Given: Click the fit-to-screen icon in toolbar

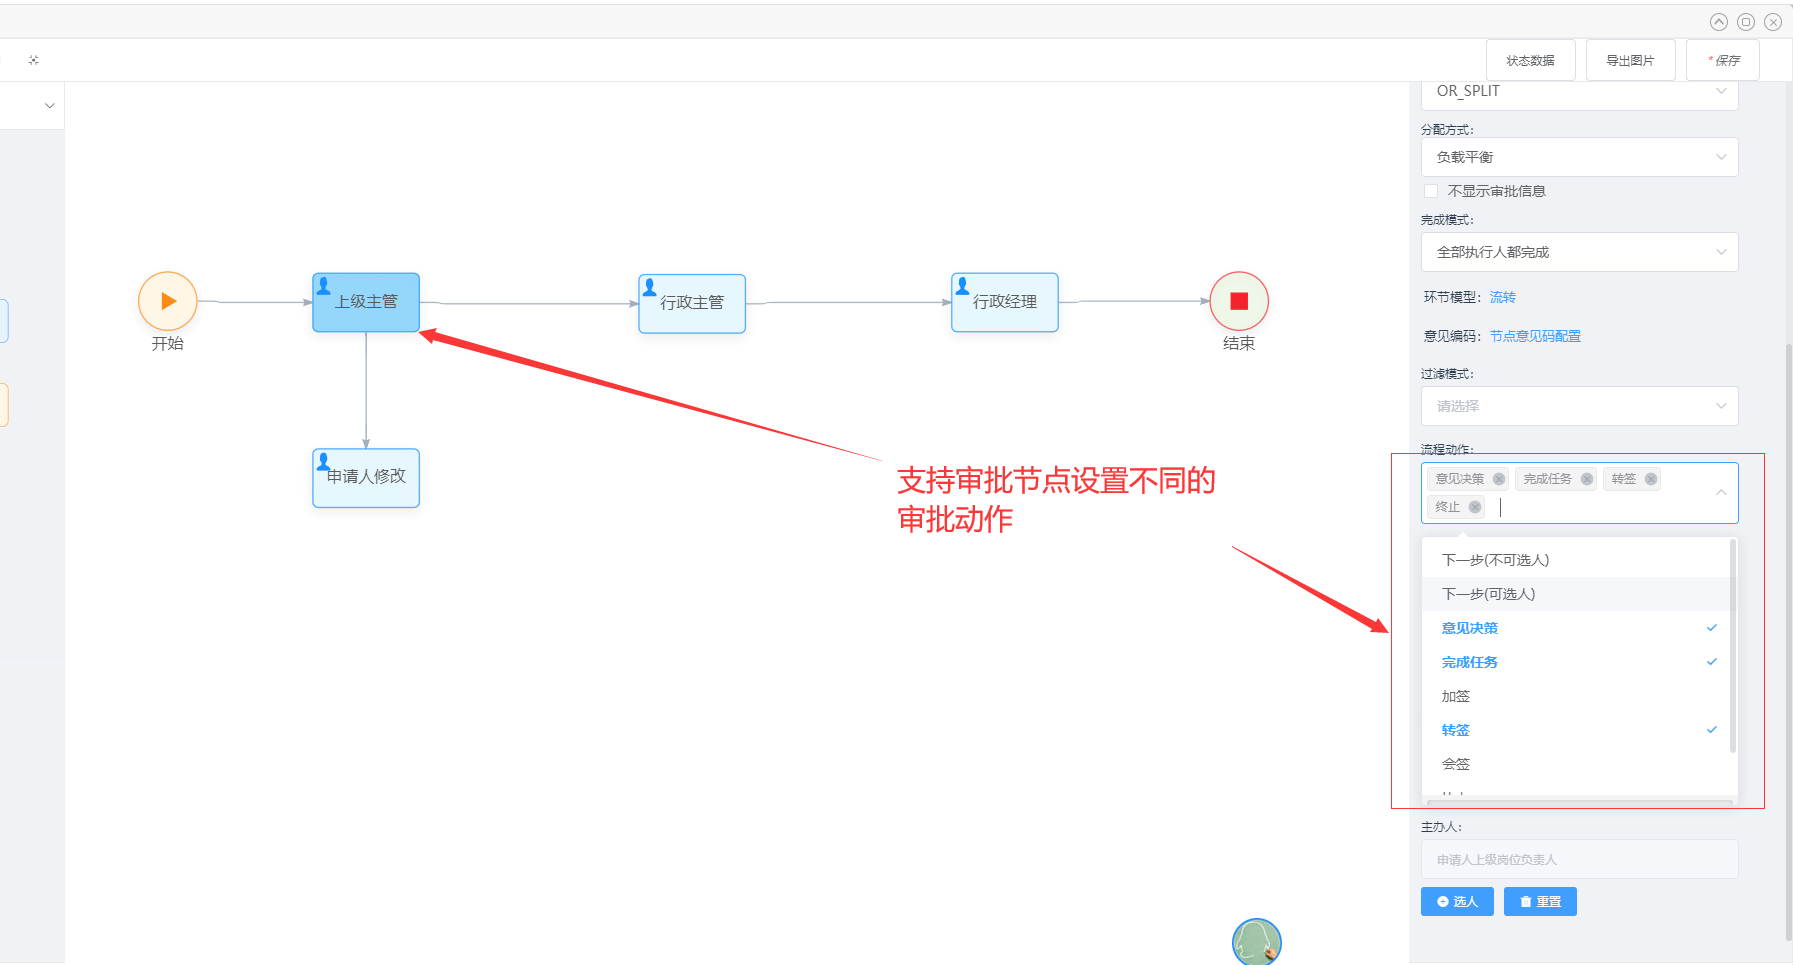Looking at the screenshot, I should pyautogui.click(x=34, y=60).
